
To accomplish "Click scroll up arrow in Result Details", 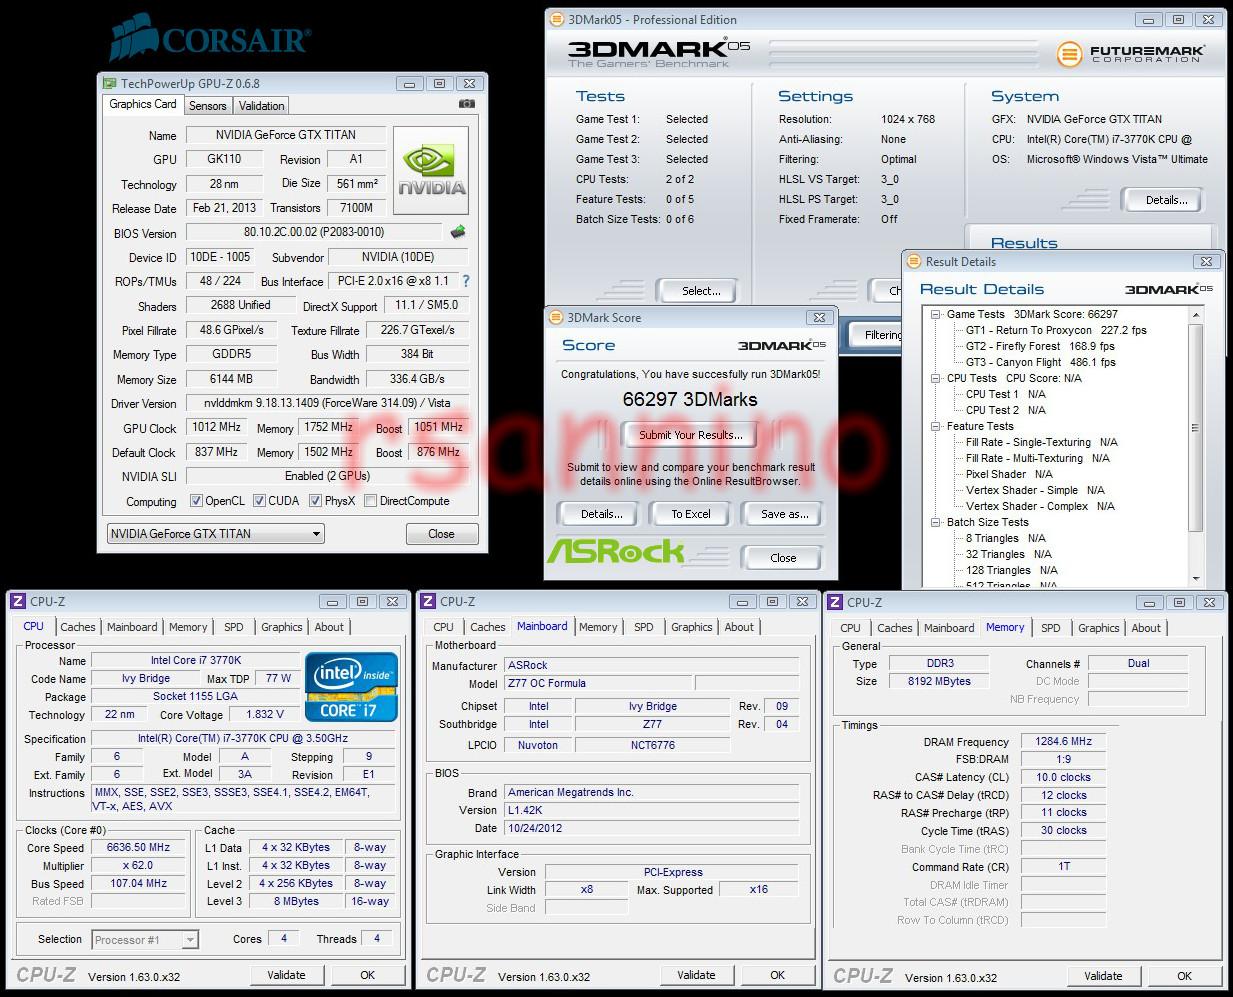I will point(1196,314).
